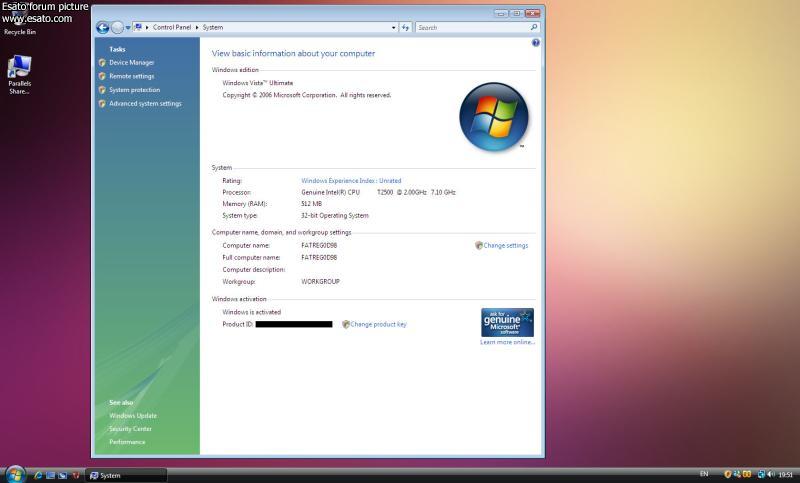
Task: Click the Change product key link
Action: coord(378,324)
